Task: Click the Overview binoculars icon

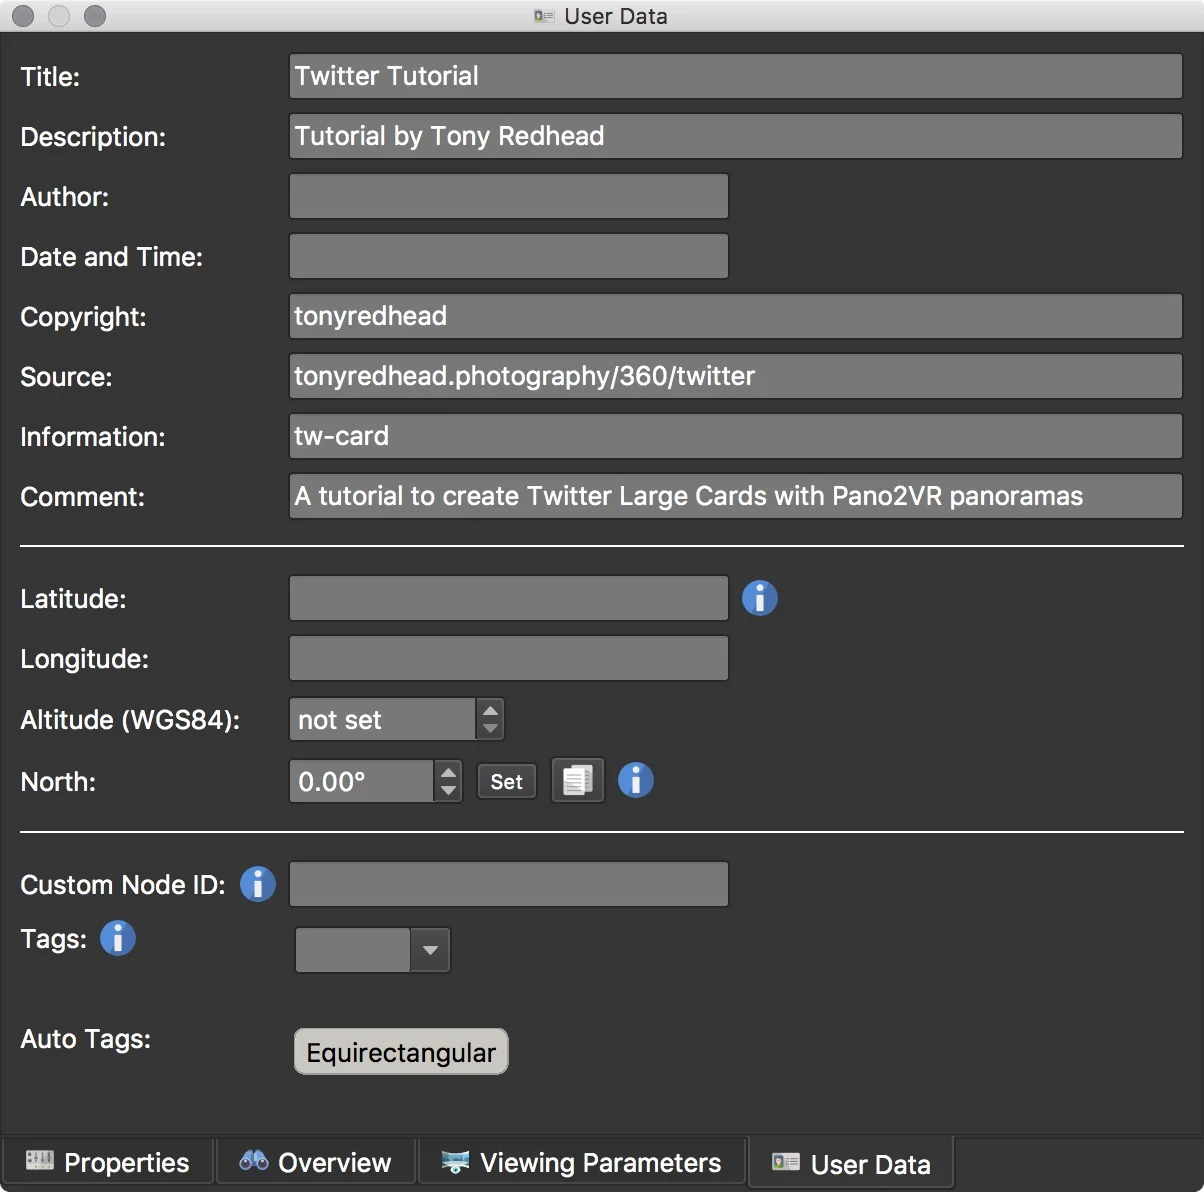Action: (253, 1161)
